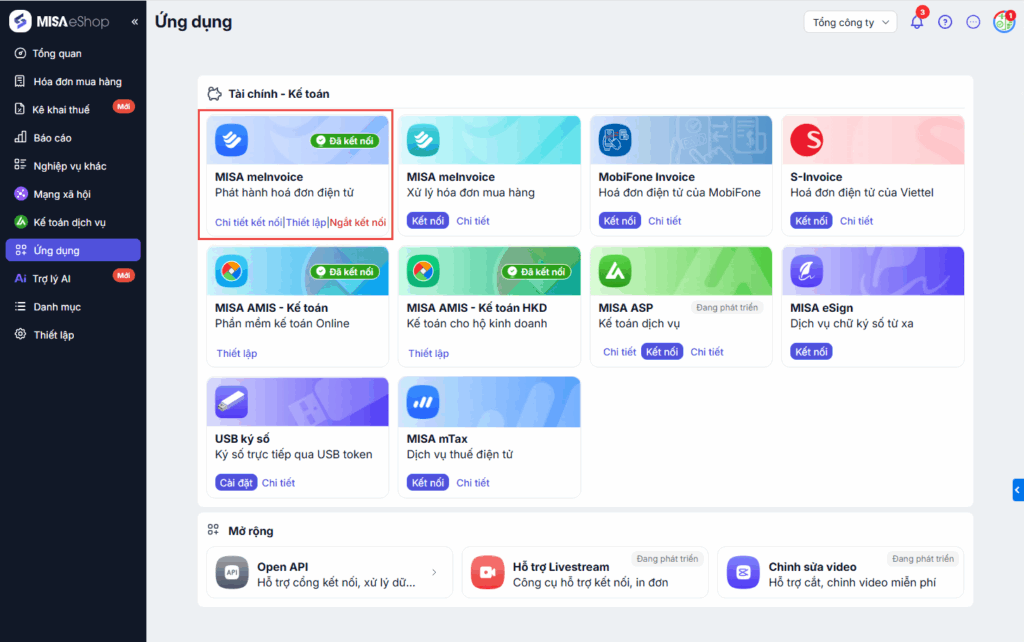Open Chi tiết for MobiFone Invoice
1024x642 pixels.
[665, 221]
